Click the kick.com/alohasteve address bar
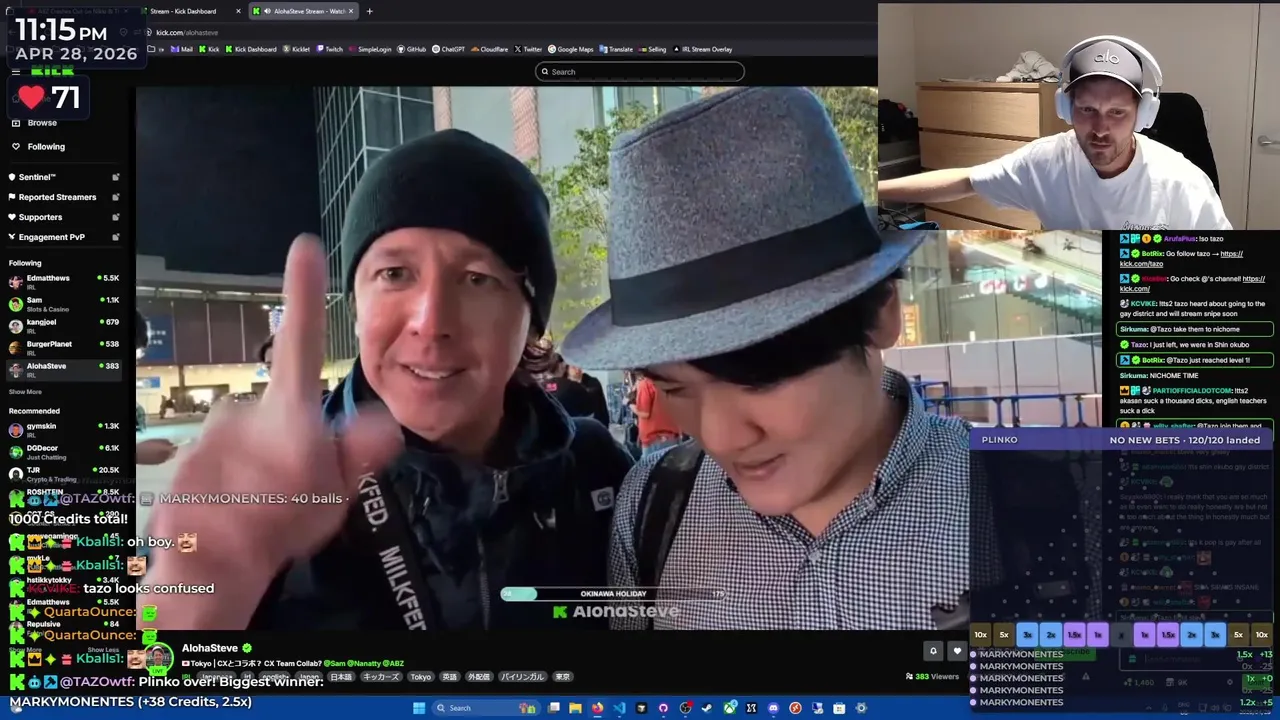 click(x=185, y=33)
